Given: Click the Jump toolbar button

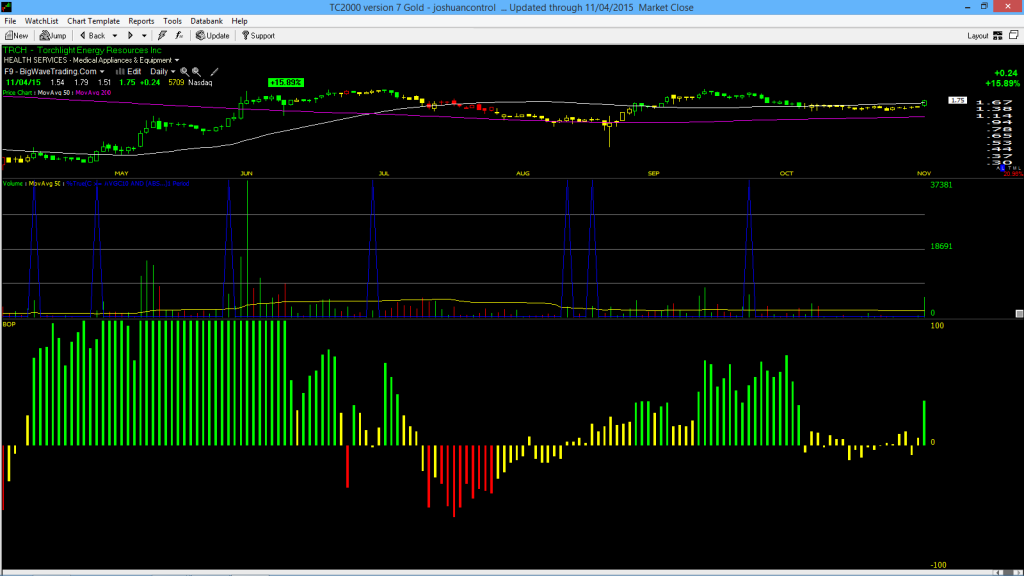Looking at the screenshot, I should click(x=53, y=36).
